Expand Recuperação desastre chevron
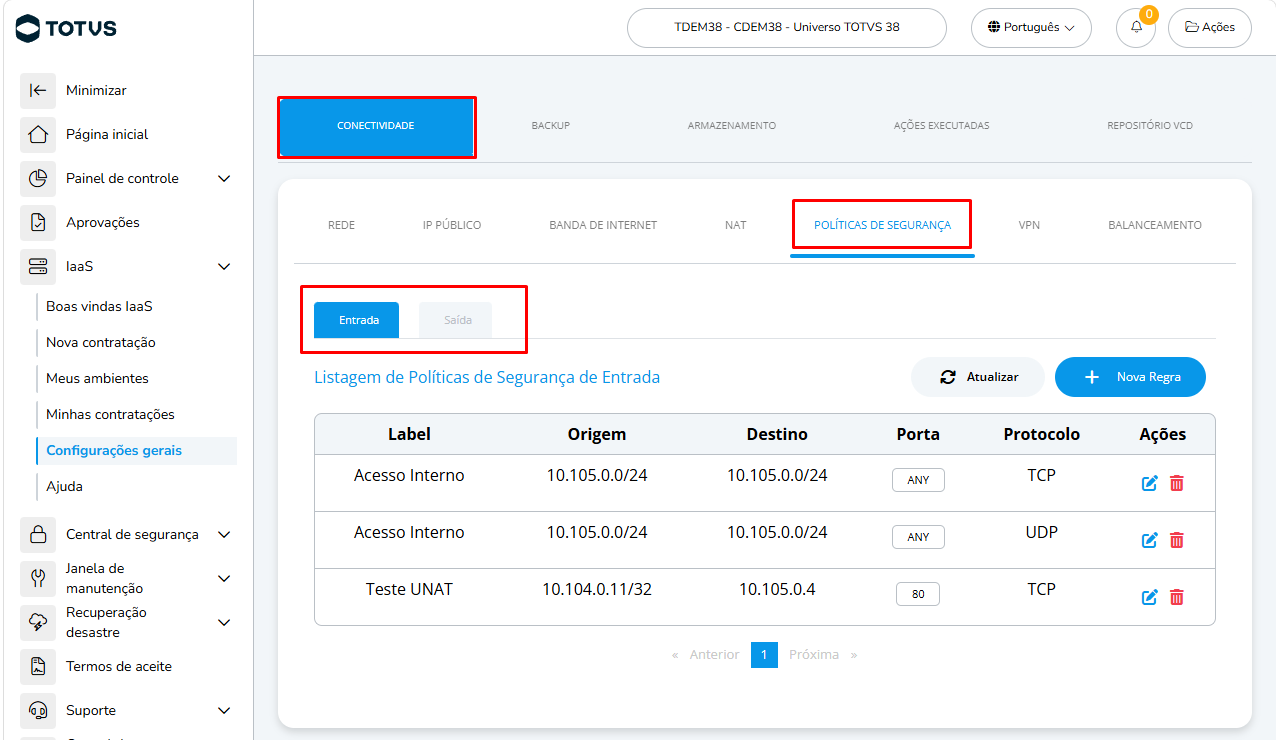Image resolution: width=1276 pixels, height=740 pixels. click(224, 622)
